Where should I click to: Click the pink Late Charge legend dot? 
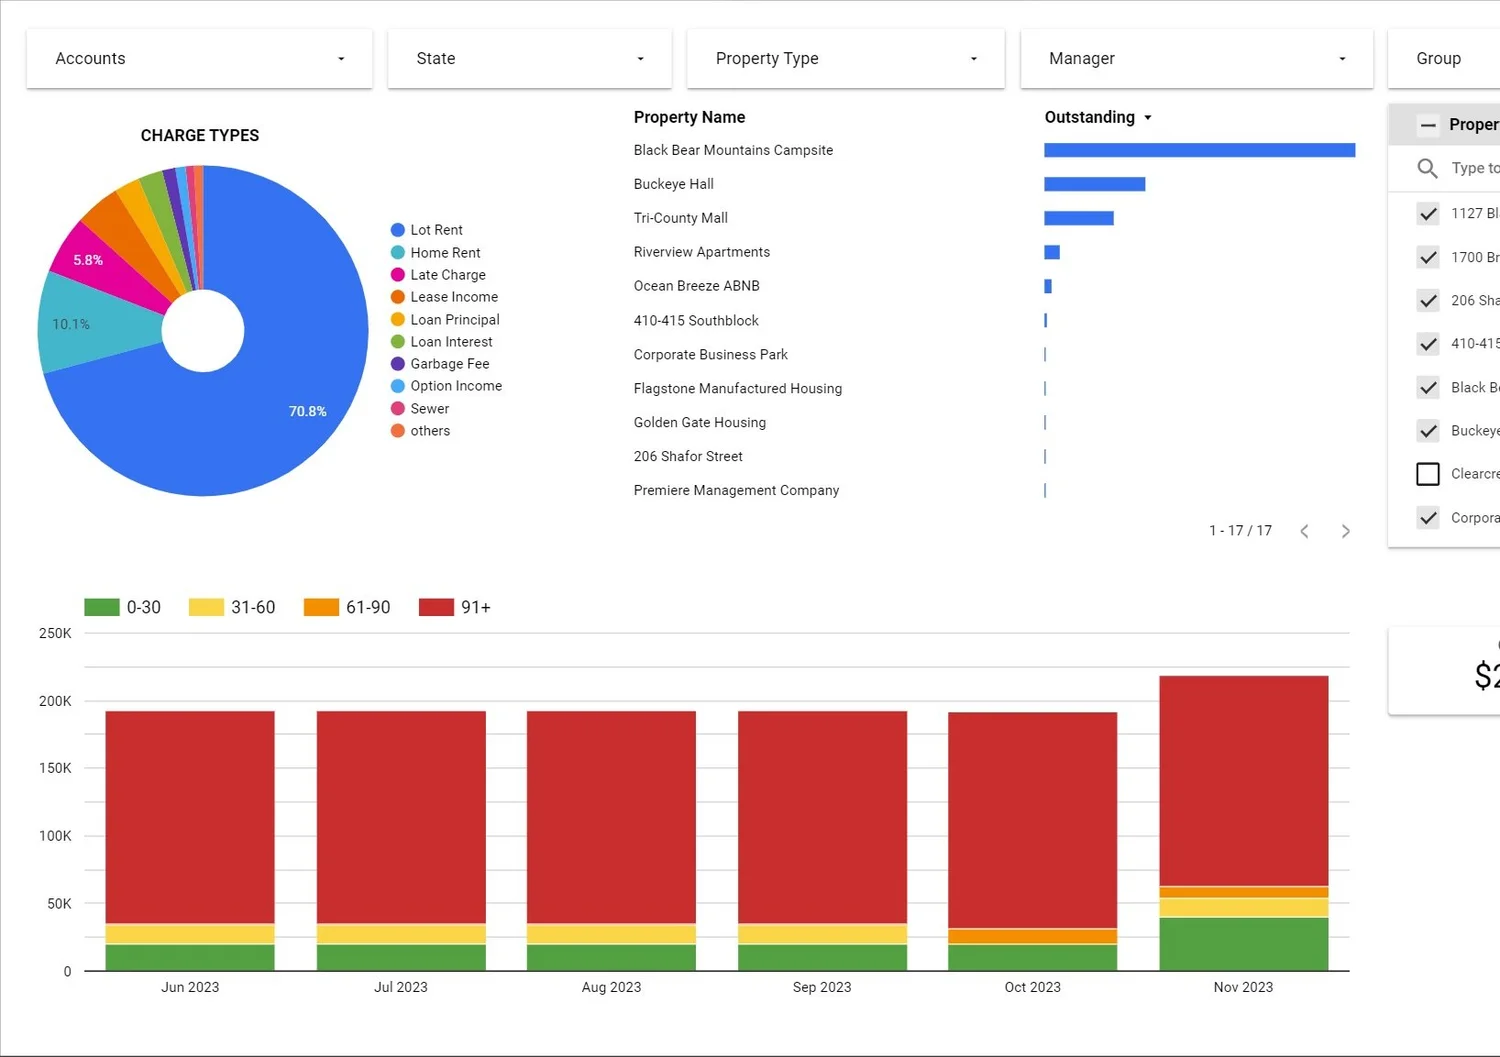pyautogui.click(x=397, y=274)
